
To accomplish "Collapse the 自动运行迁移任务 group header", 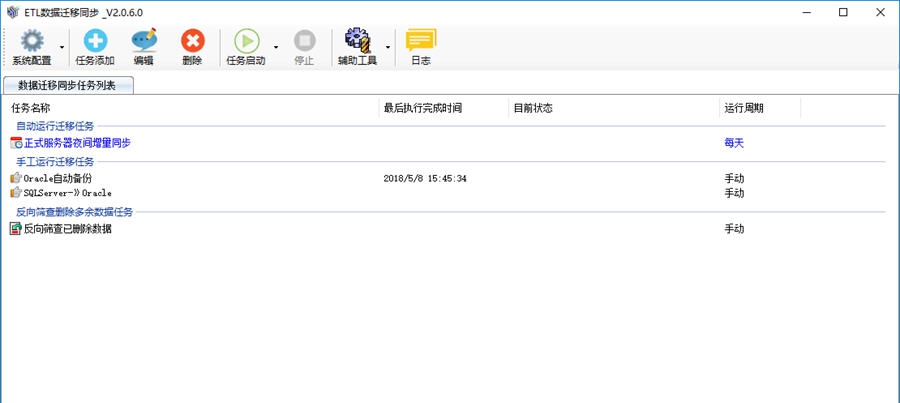I will (x=55, y=126).
